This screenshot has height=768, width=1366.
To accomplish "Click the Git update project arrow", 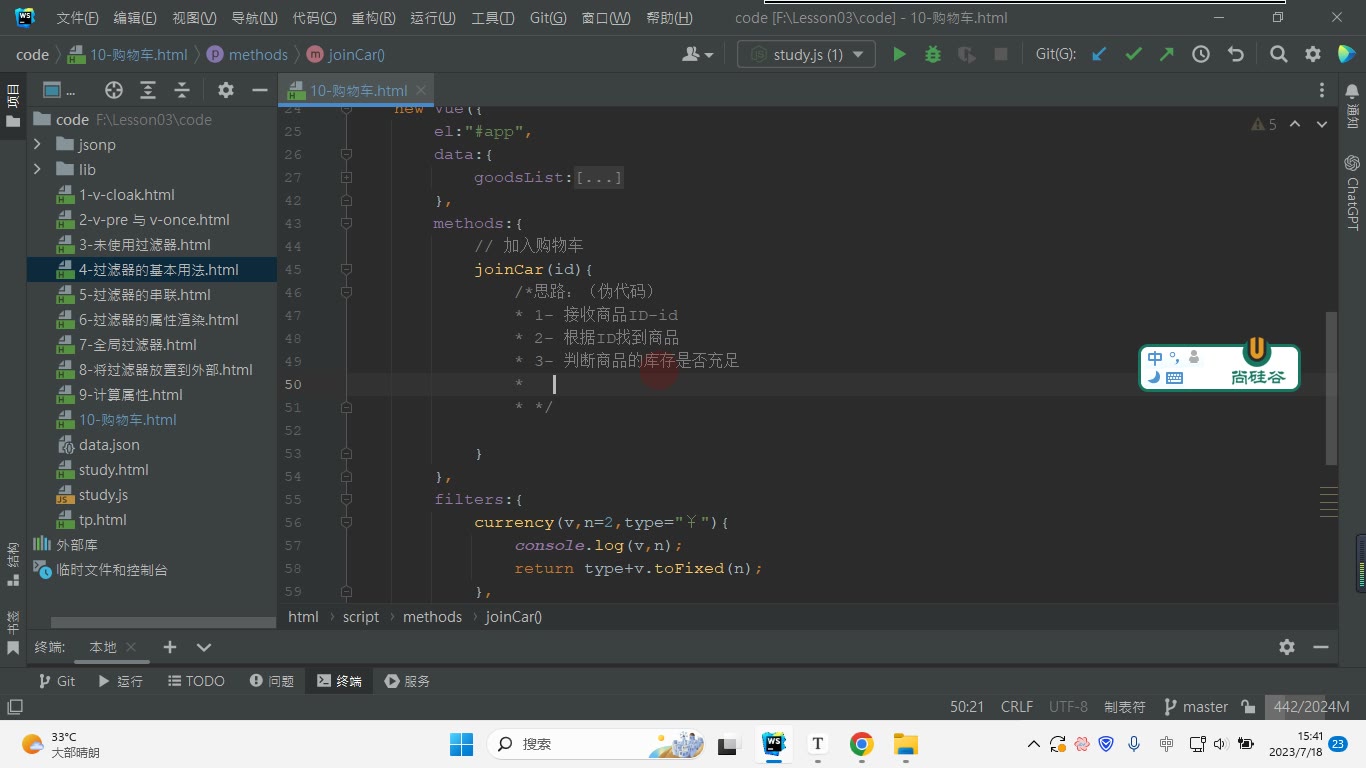I will pos(1099,55).
